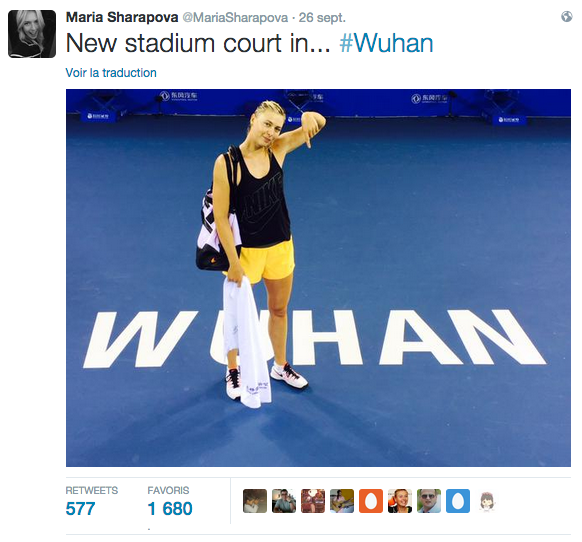The image size is (582, 542).
Task: View the 1 680 favoris list
Action: coord(170,509)
